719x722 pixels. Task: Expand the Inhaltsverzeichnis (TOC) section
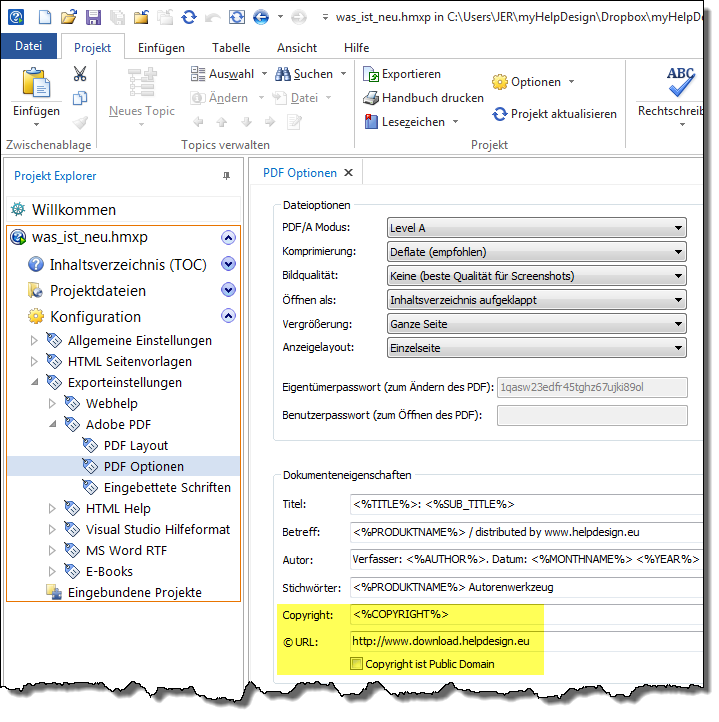click(228, 264)
